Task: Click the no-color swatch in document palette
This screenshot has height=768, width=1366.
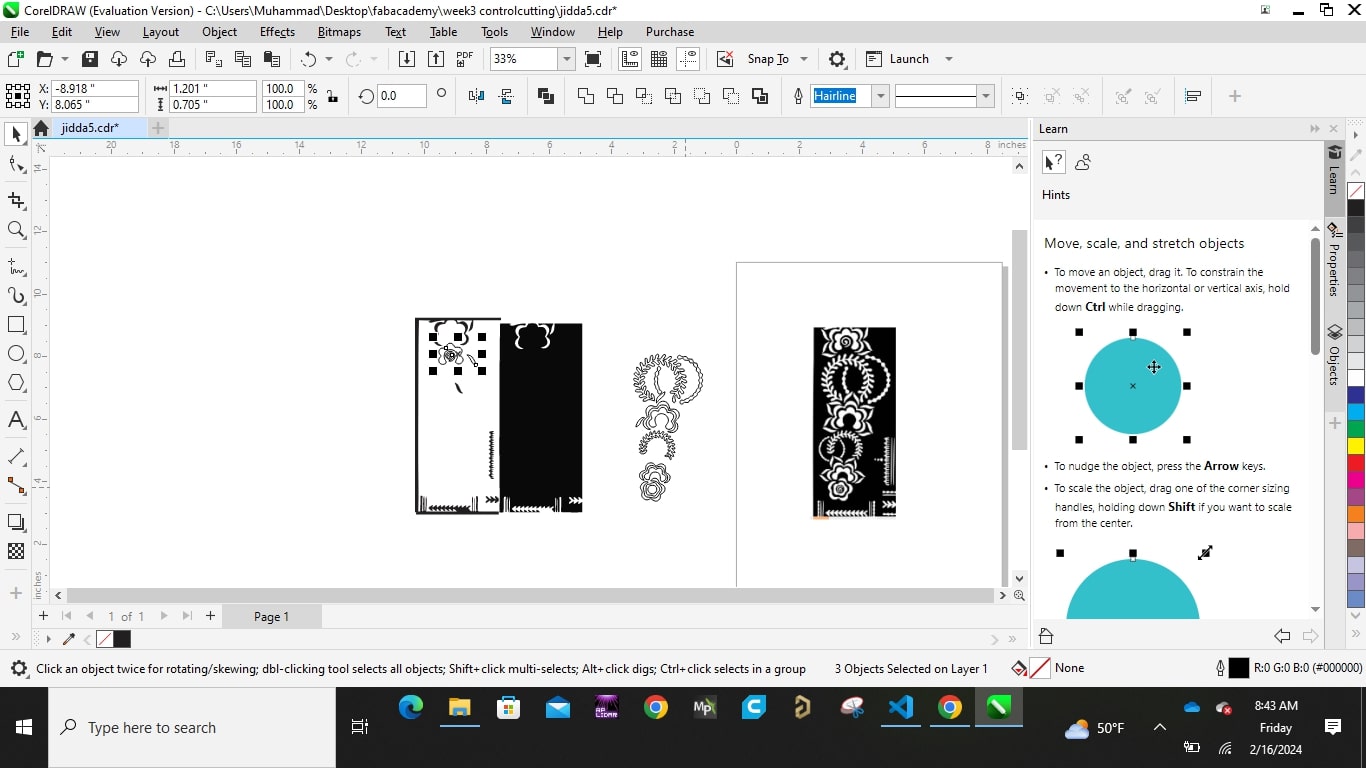Action: pyautogui.click(x=104, y=639)
